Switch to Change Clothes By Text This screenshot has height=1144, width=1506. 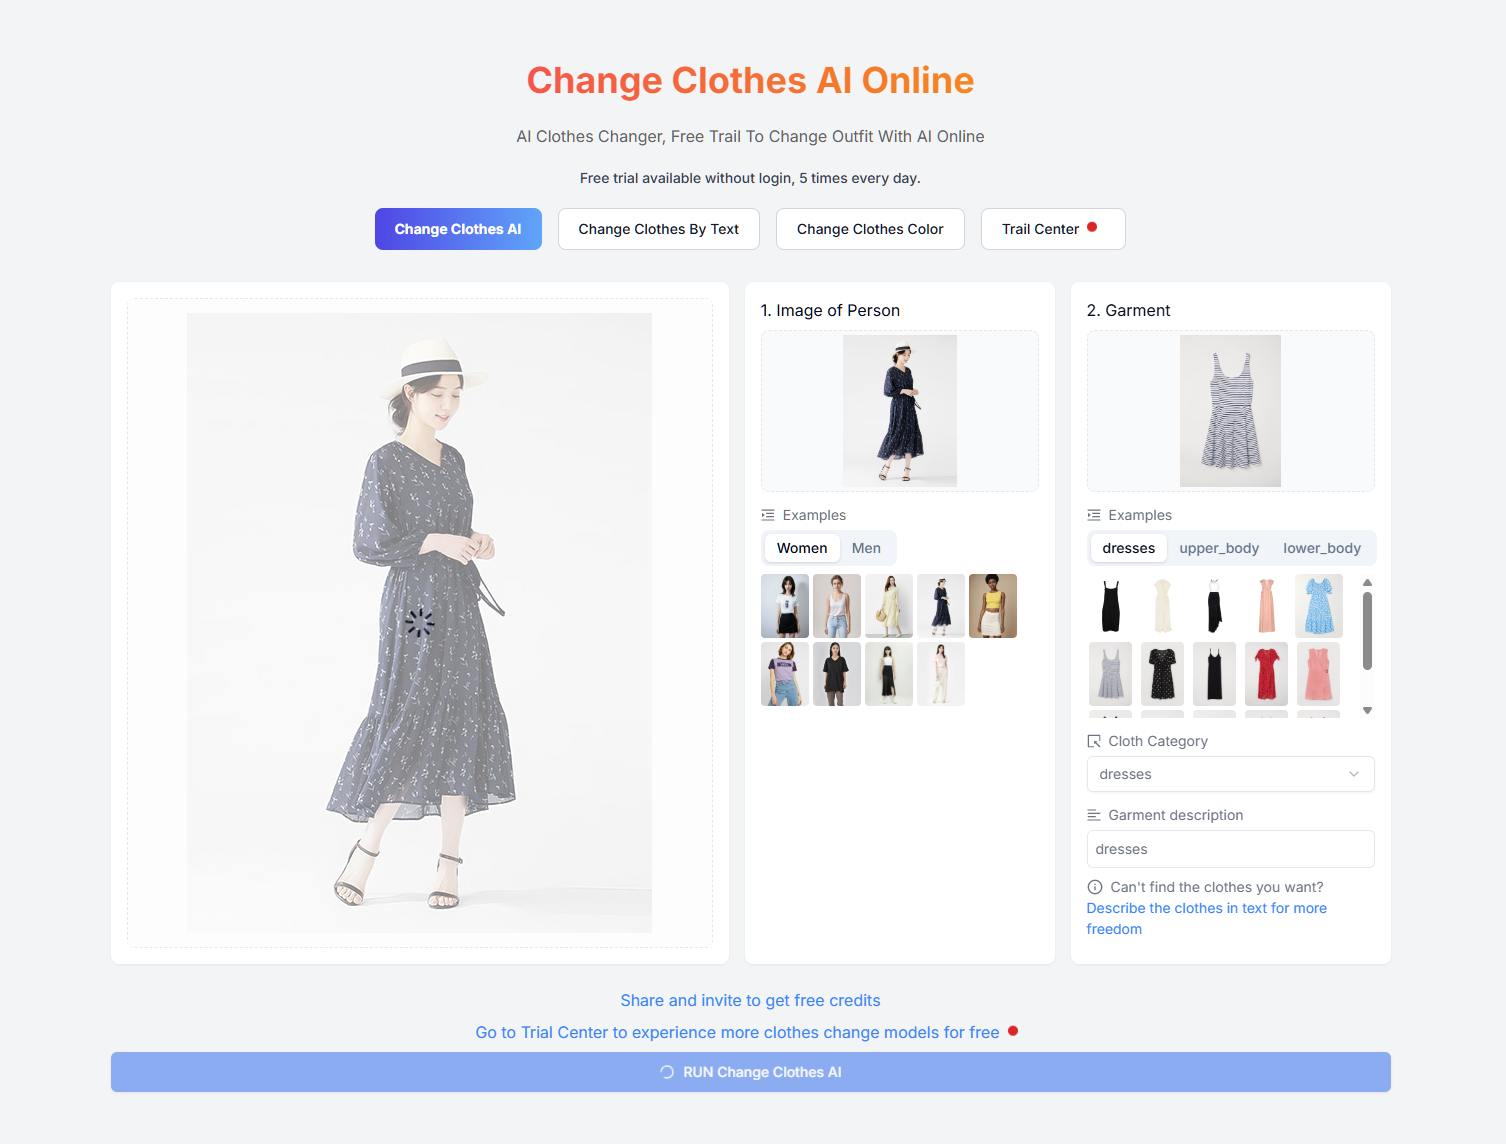[658, 228]
